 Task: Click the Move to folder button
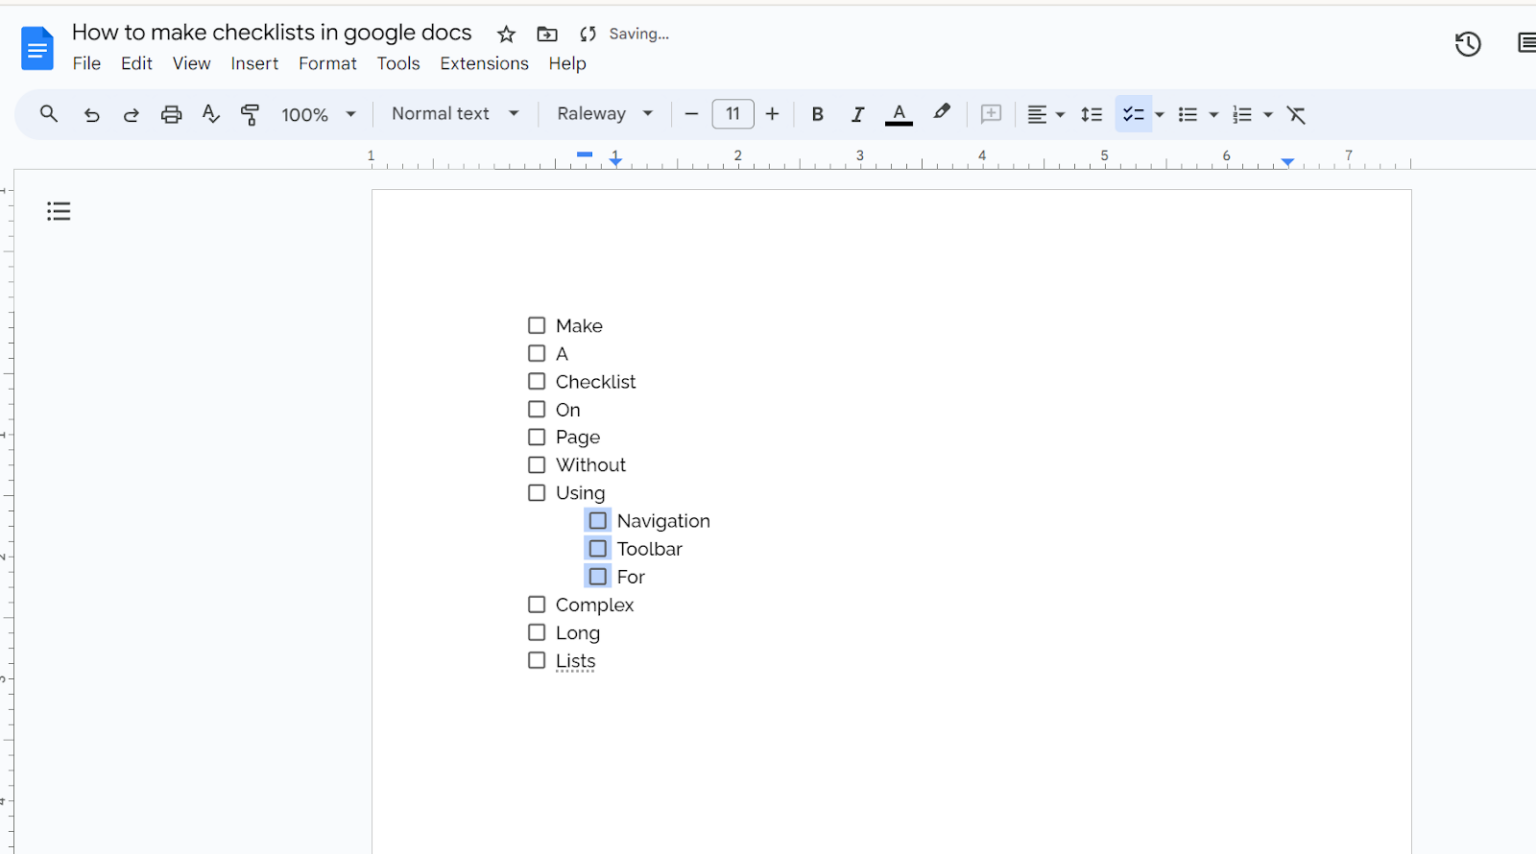tap(547, 33)
